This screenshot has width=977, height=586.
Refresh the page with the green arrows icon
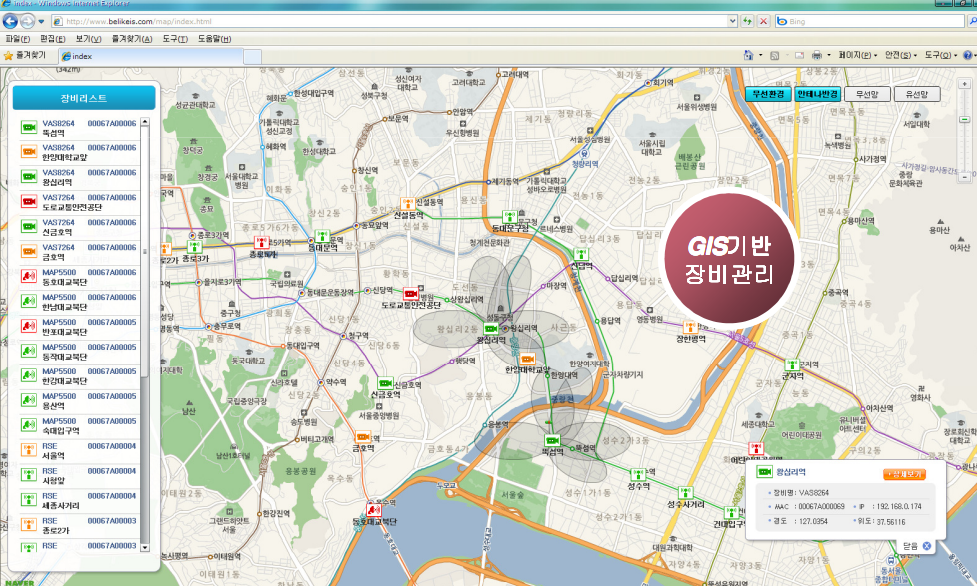[747, 21]
